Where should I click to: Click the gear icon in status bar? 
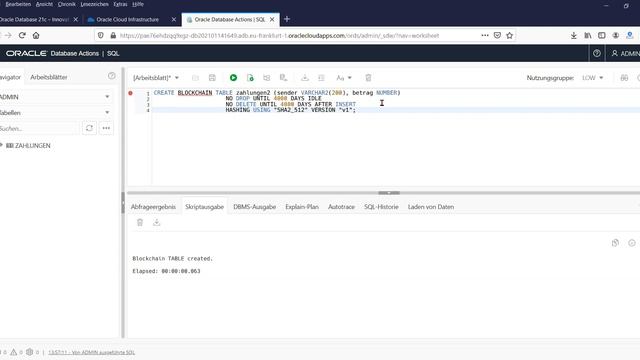29,352
